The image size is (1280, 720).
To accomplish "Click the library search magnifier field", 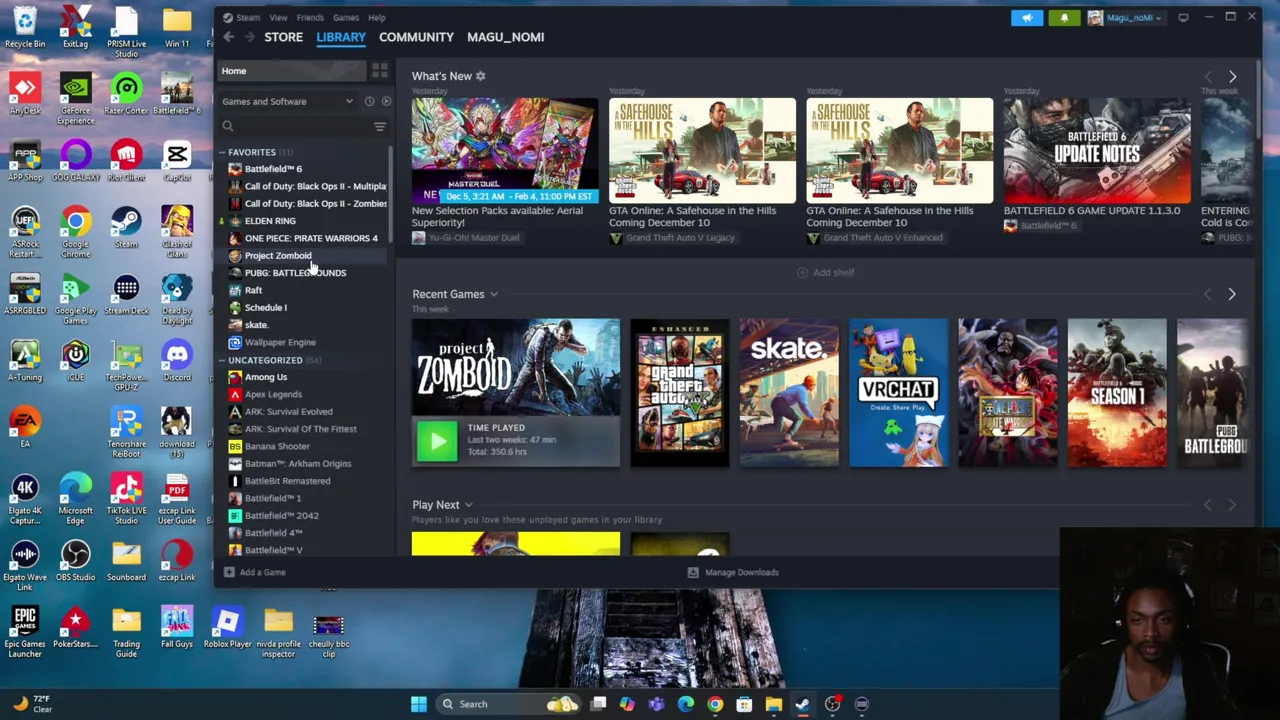I will pyautogui.click(x=294, y=126).
